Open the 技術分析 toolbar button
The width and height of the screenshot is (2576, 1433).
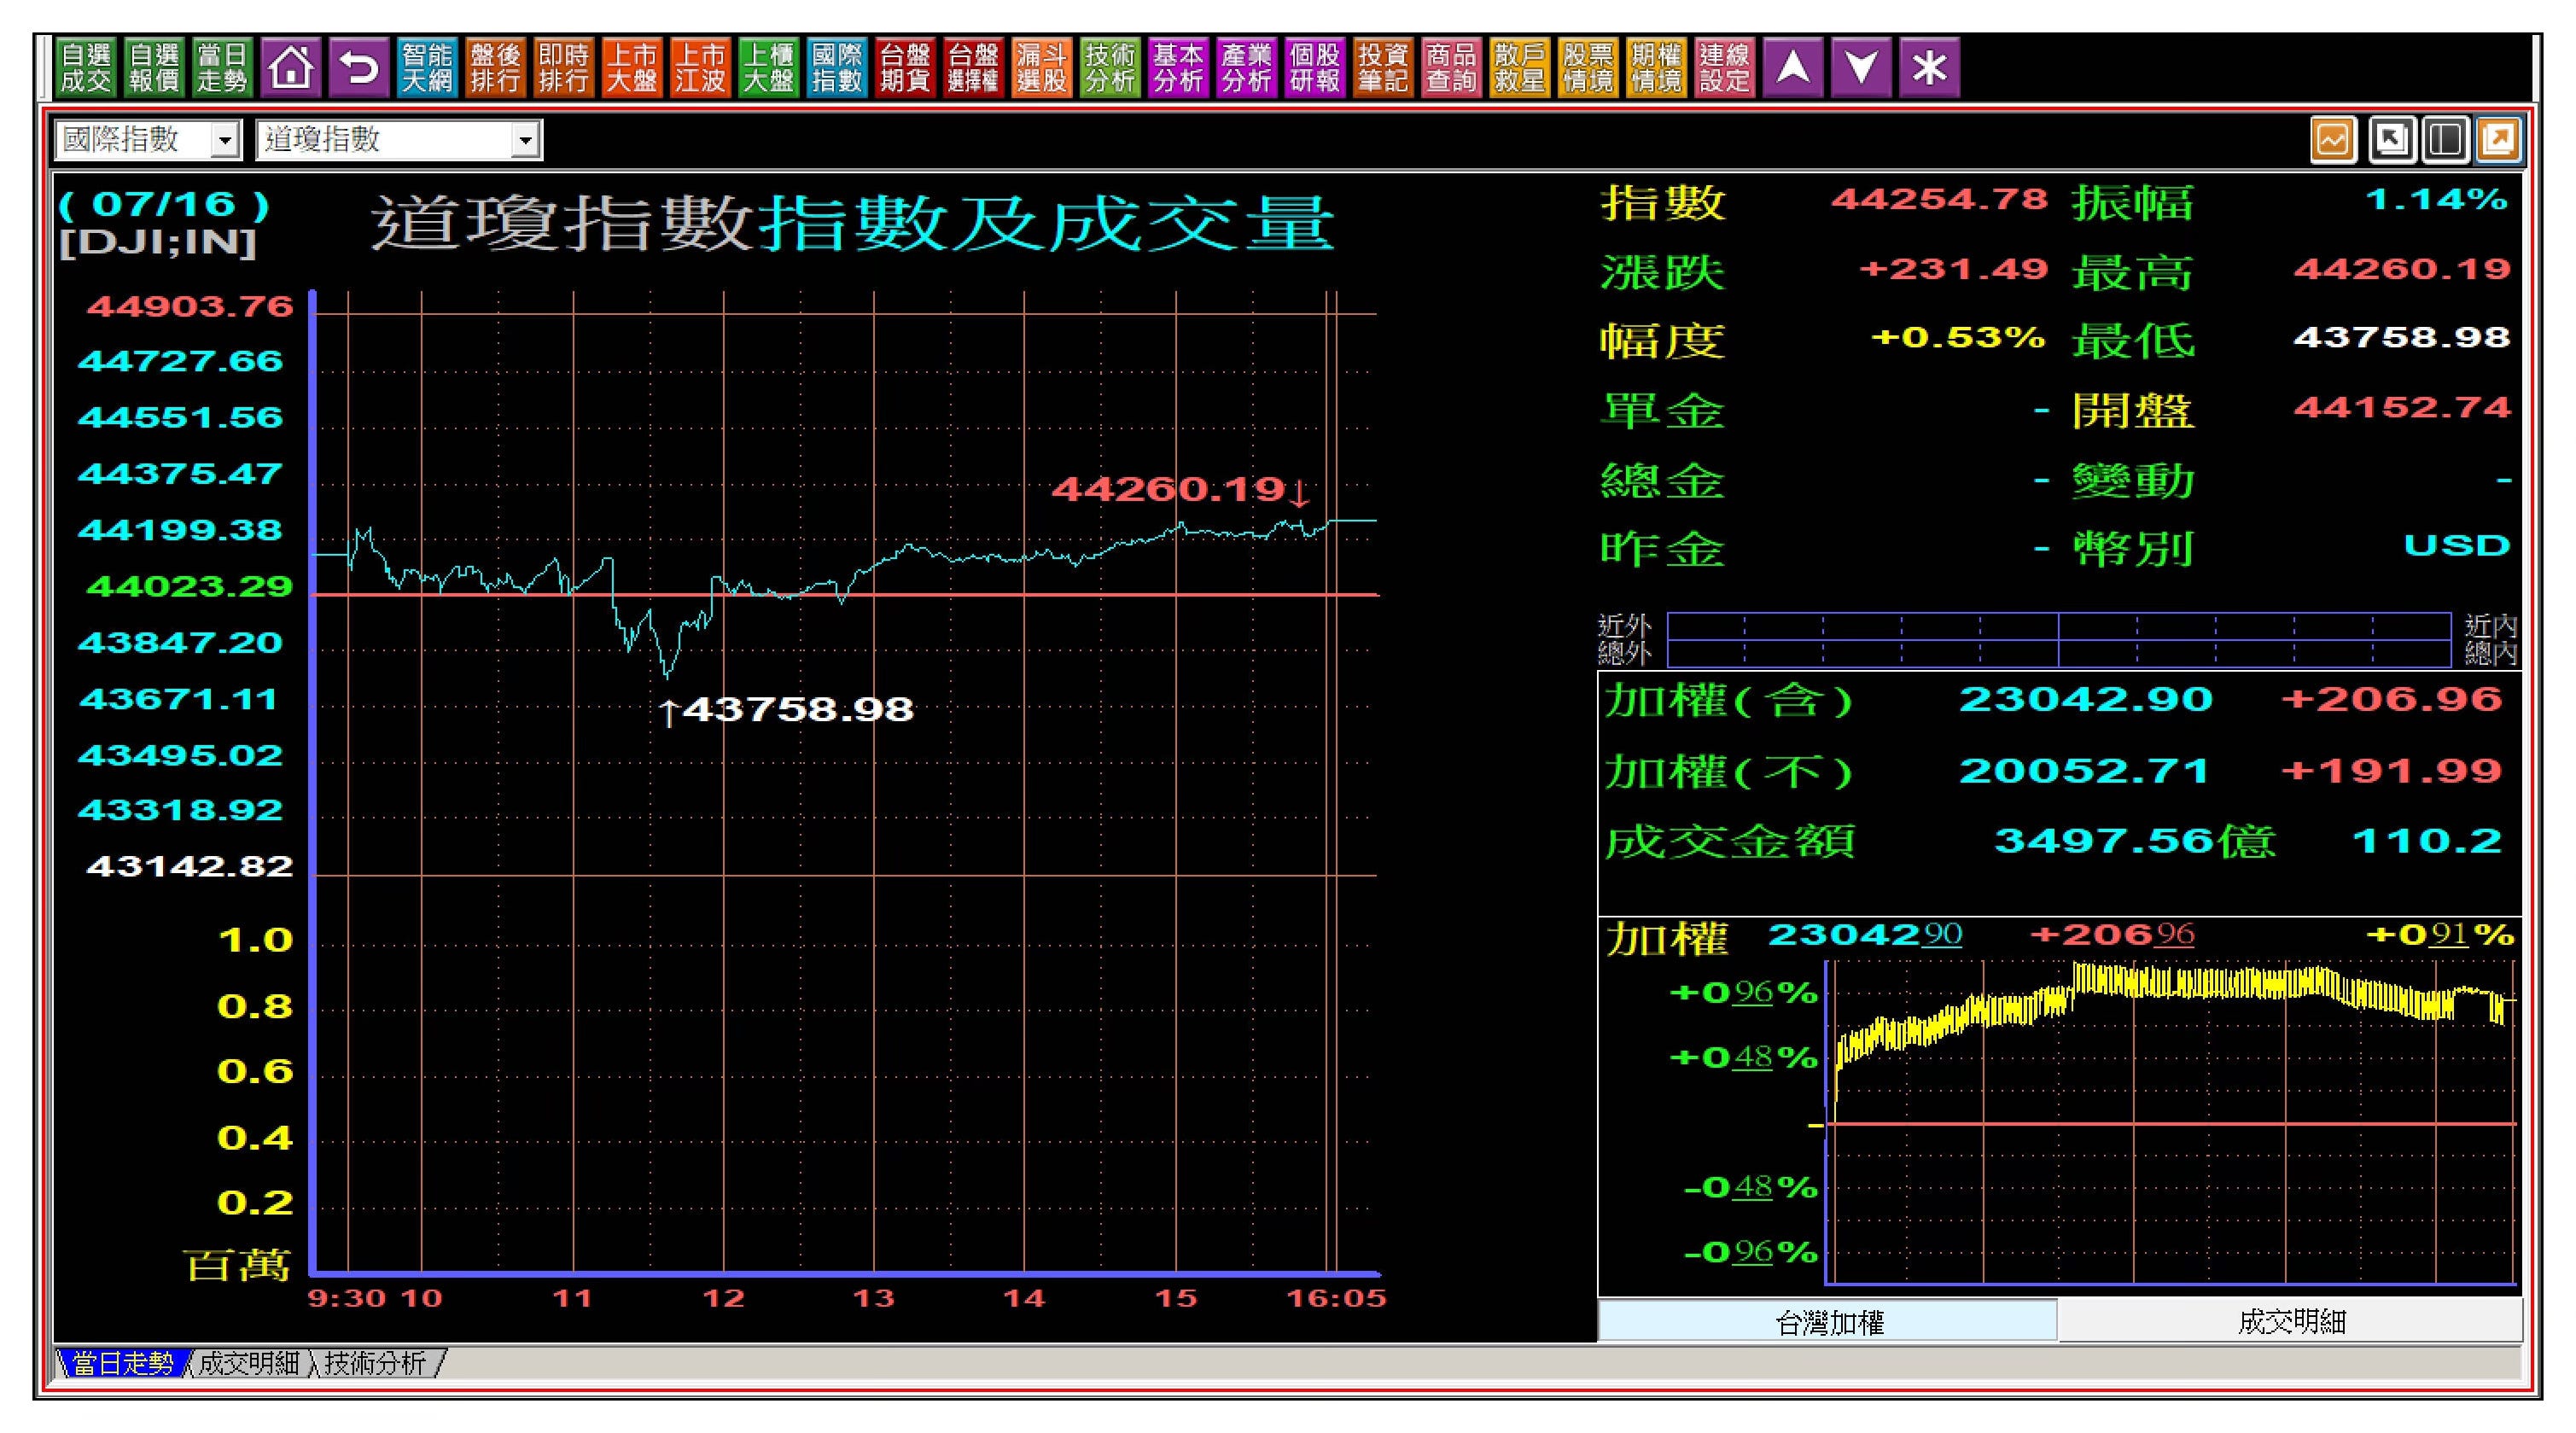pos(1110,68)
